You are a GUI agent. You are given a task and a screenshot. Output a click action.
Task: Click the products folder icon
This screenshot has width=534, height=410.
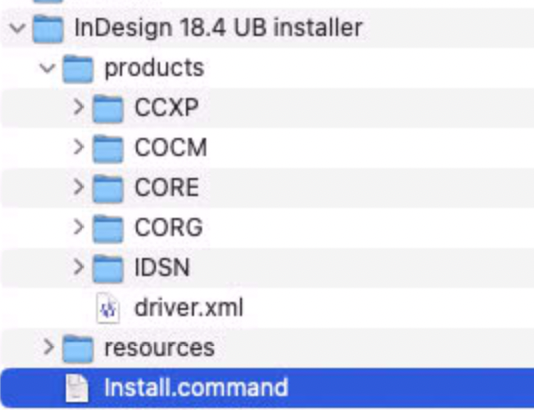tap(78, 69)
